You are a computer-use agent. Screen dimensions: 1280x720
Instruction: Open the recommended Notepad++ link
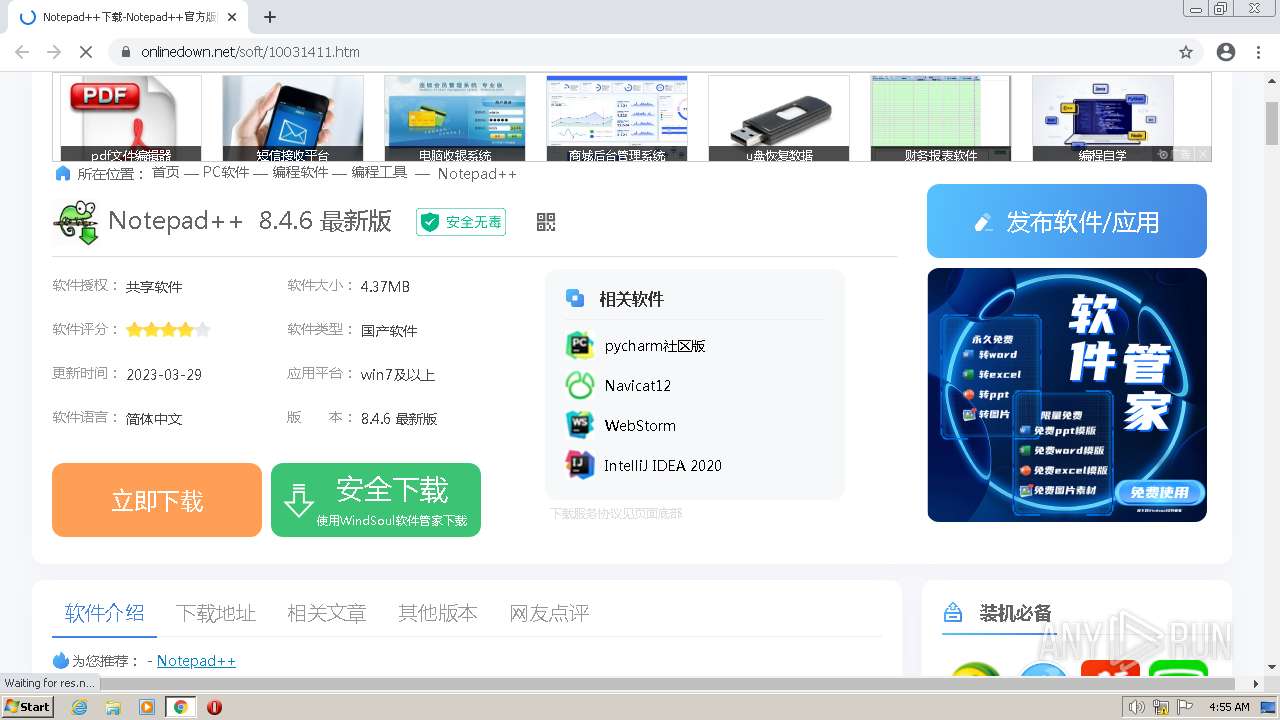196,661
